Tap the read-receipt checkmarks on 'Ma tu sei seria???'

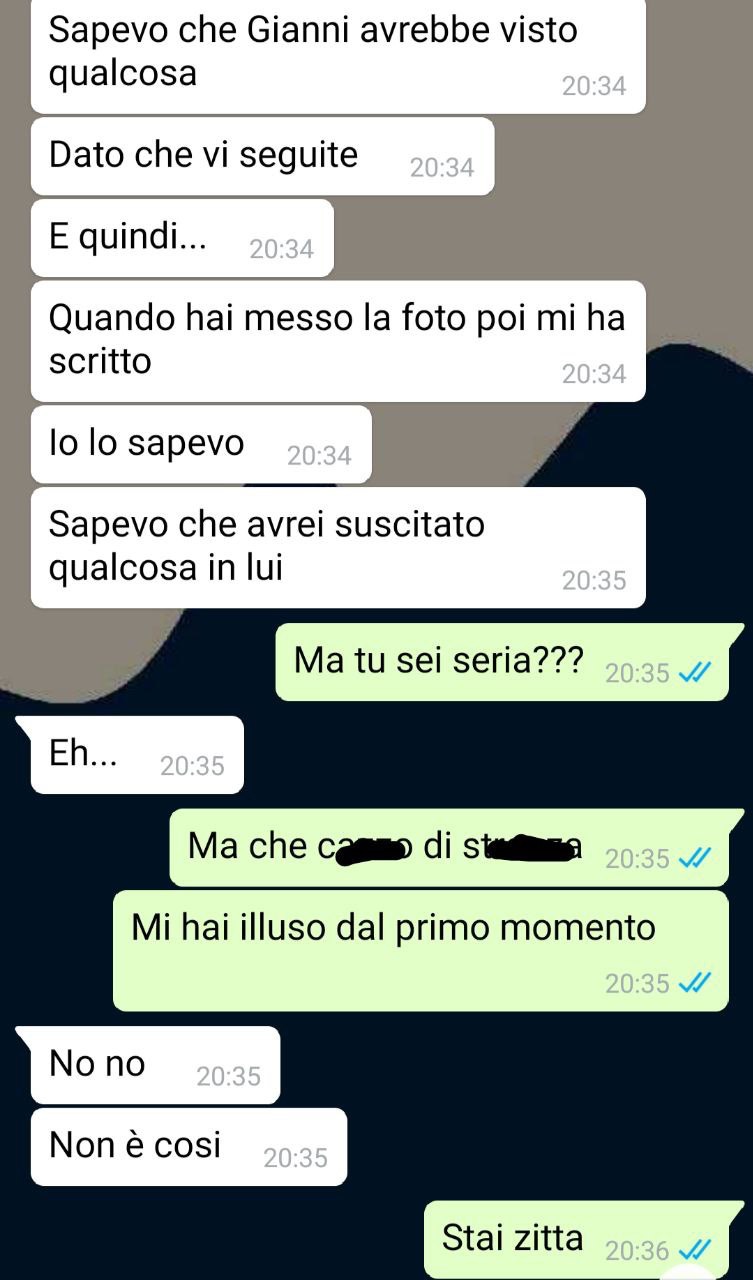click(x=694, y=674)
